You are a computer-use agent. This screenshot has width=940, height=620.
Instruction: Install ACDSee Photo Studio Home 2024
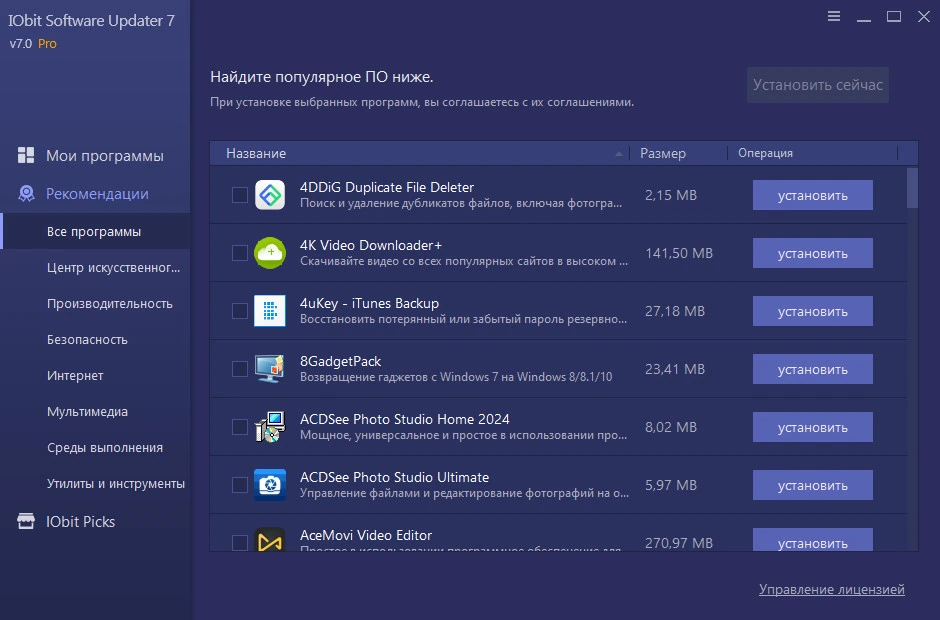[x=812, y=427]
